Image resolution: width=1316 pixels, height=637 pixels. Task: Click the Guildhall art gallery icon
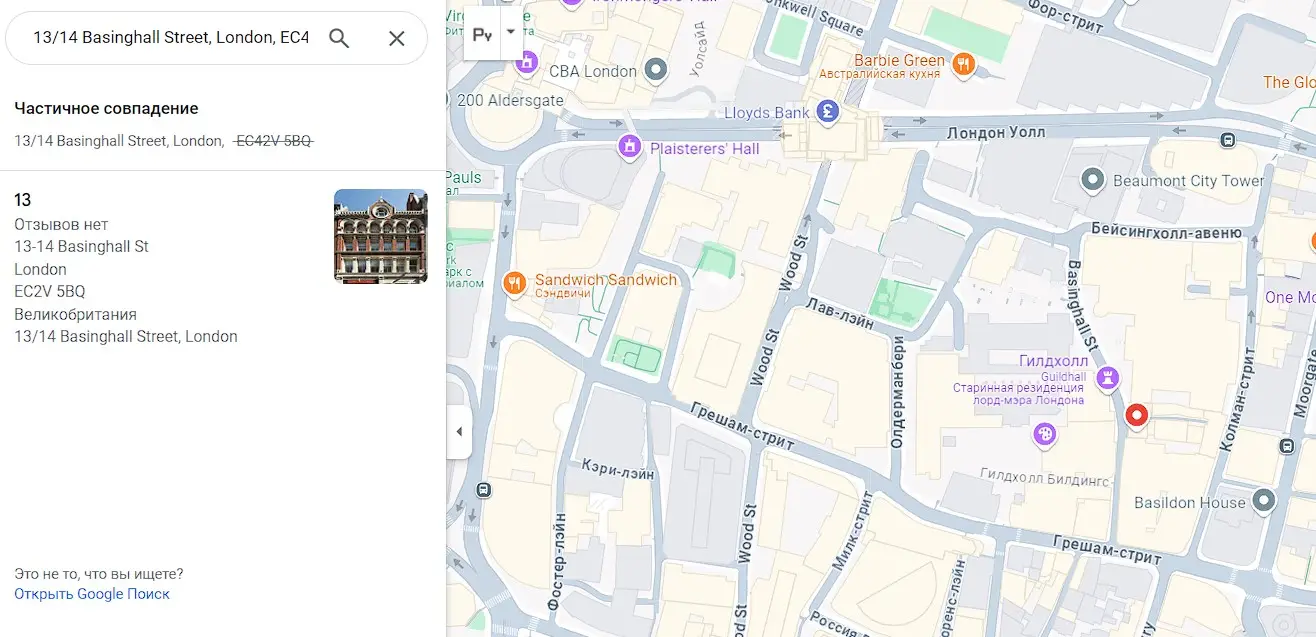coord(1044,434)
